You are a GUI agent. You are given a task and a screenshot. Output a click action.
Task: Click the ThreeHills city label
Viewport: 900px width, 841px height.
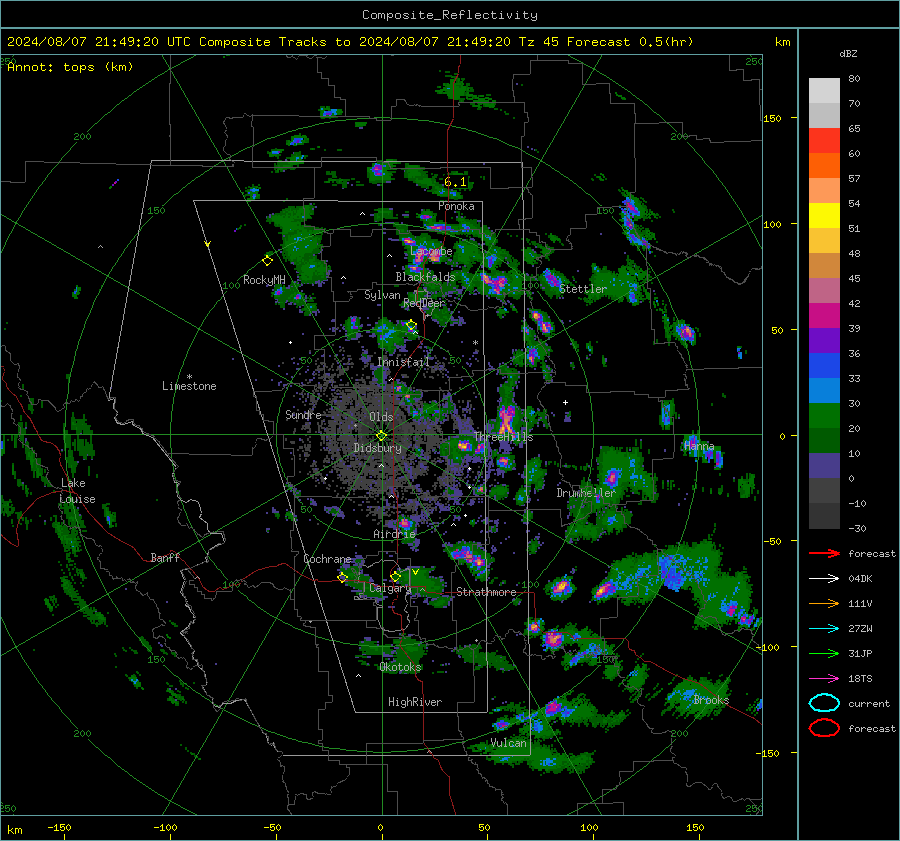(x=503, y=437)
